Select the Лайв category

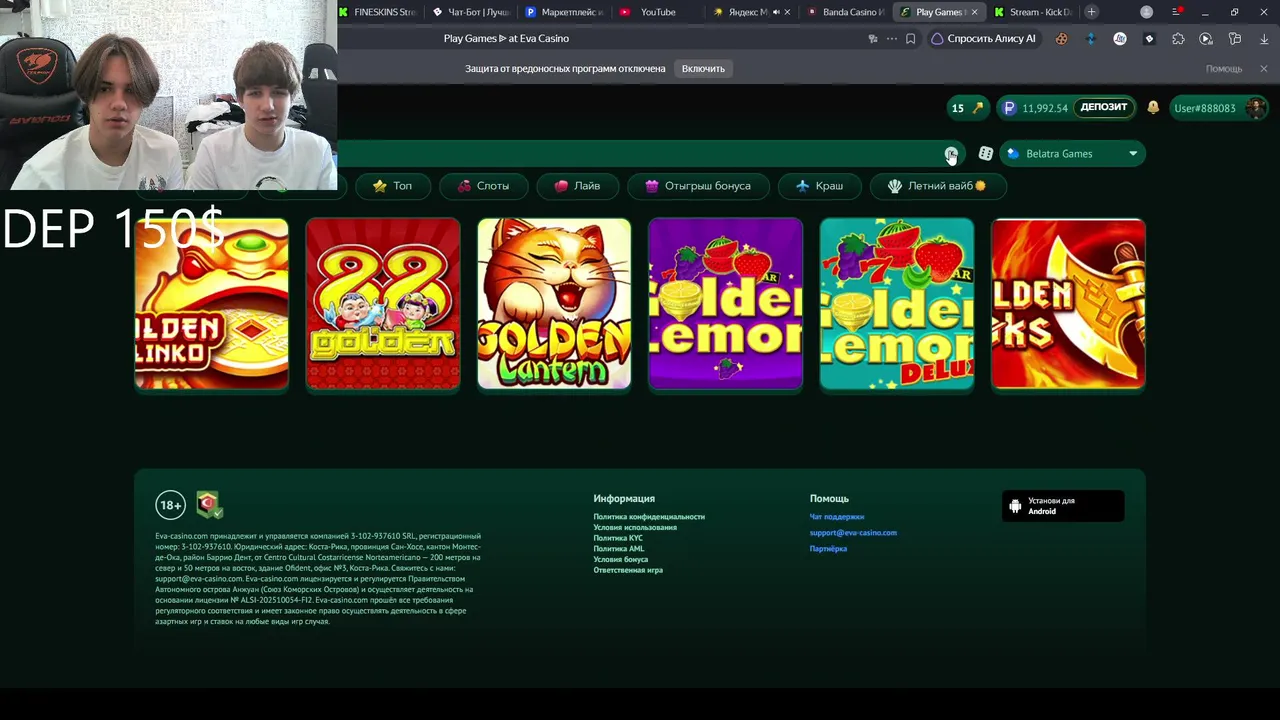tap(577, 186)
